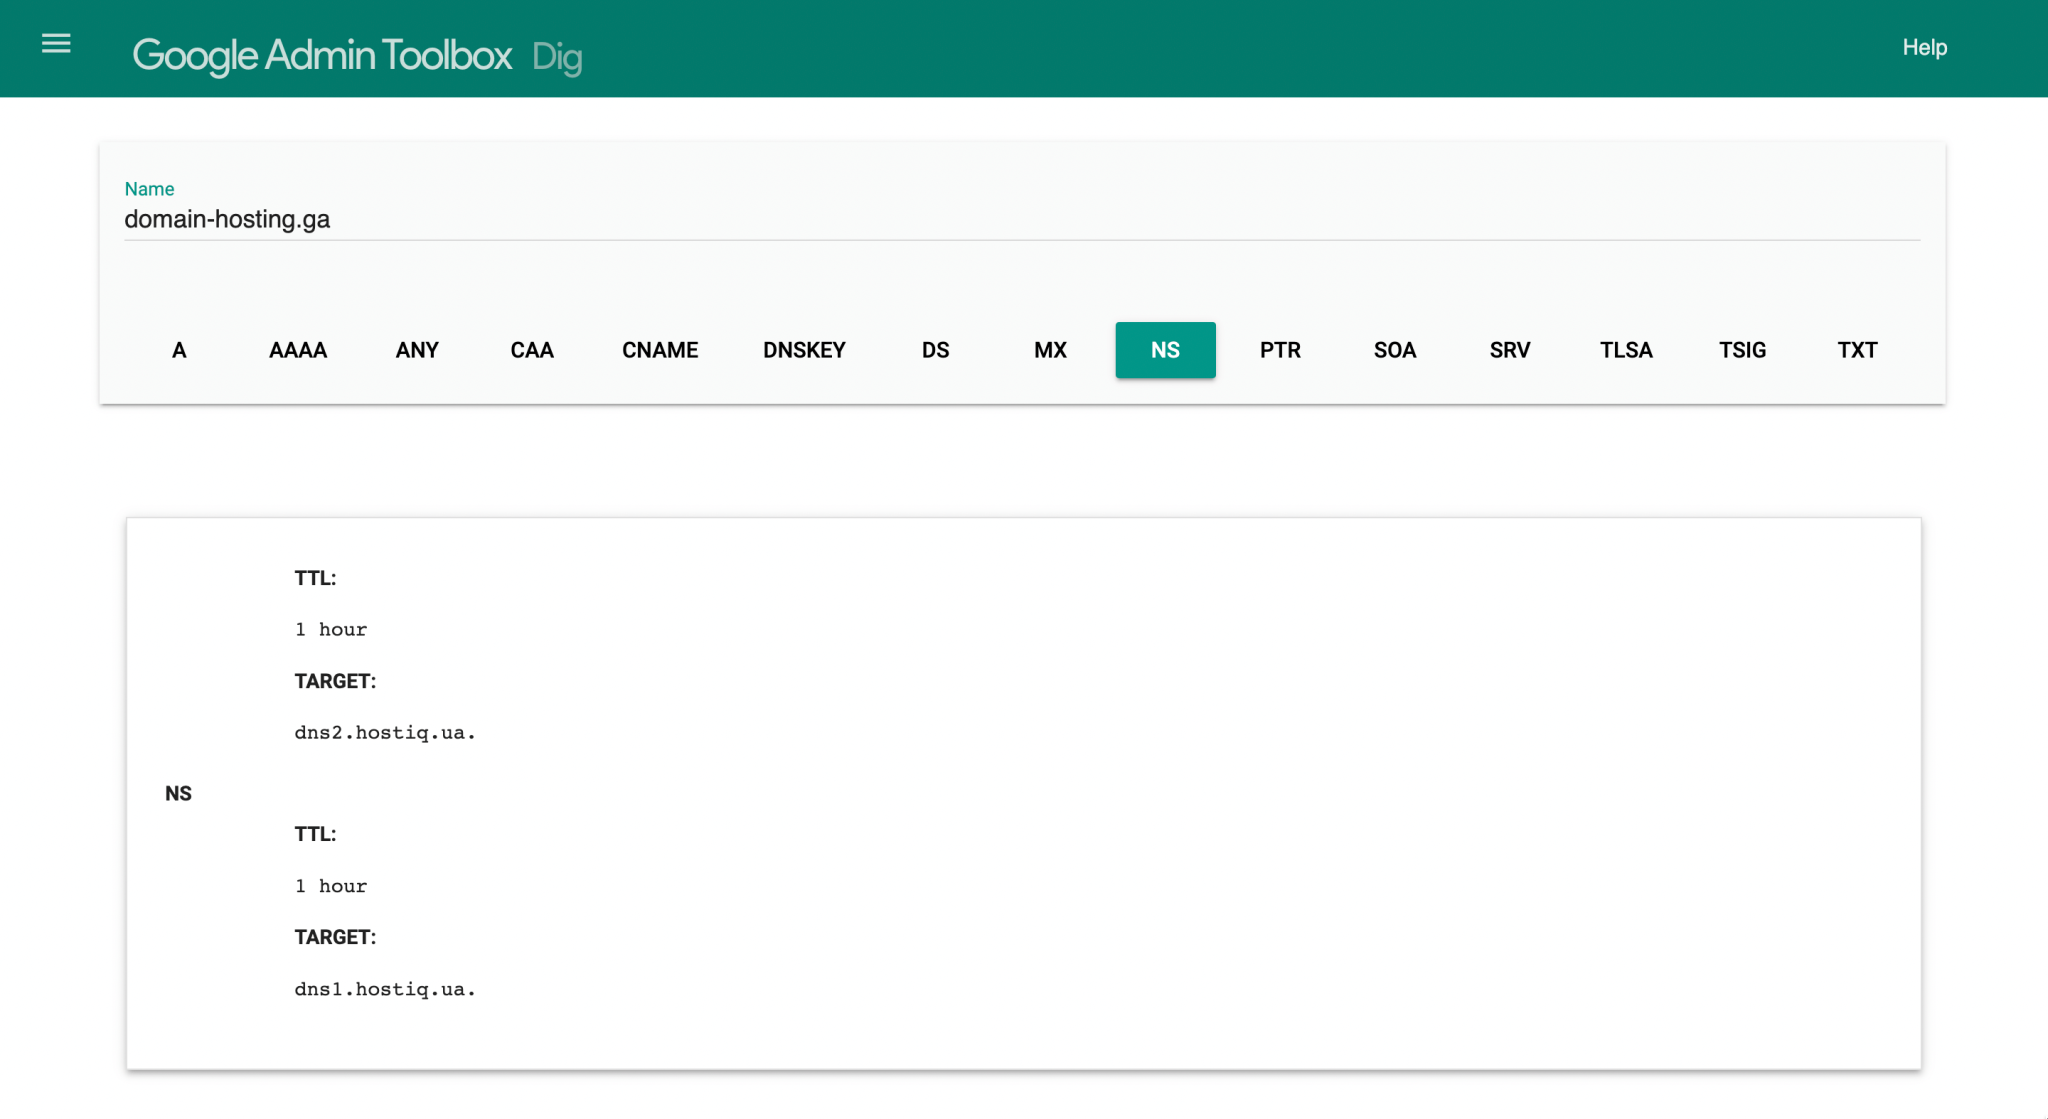Switch to TSIG record lookup
Image resolution: width=2048 pixels, height=1119 pixels.
click(1742, 350)
